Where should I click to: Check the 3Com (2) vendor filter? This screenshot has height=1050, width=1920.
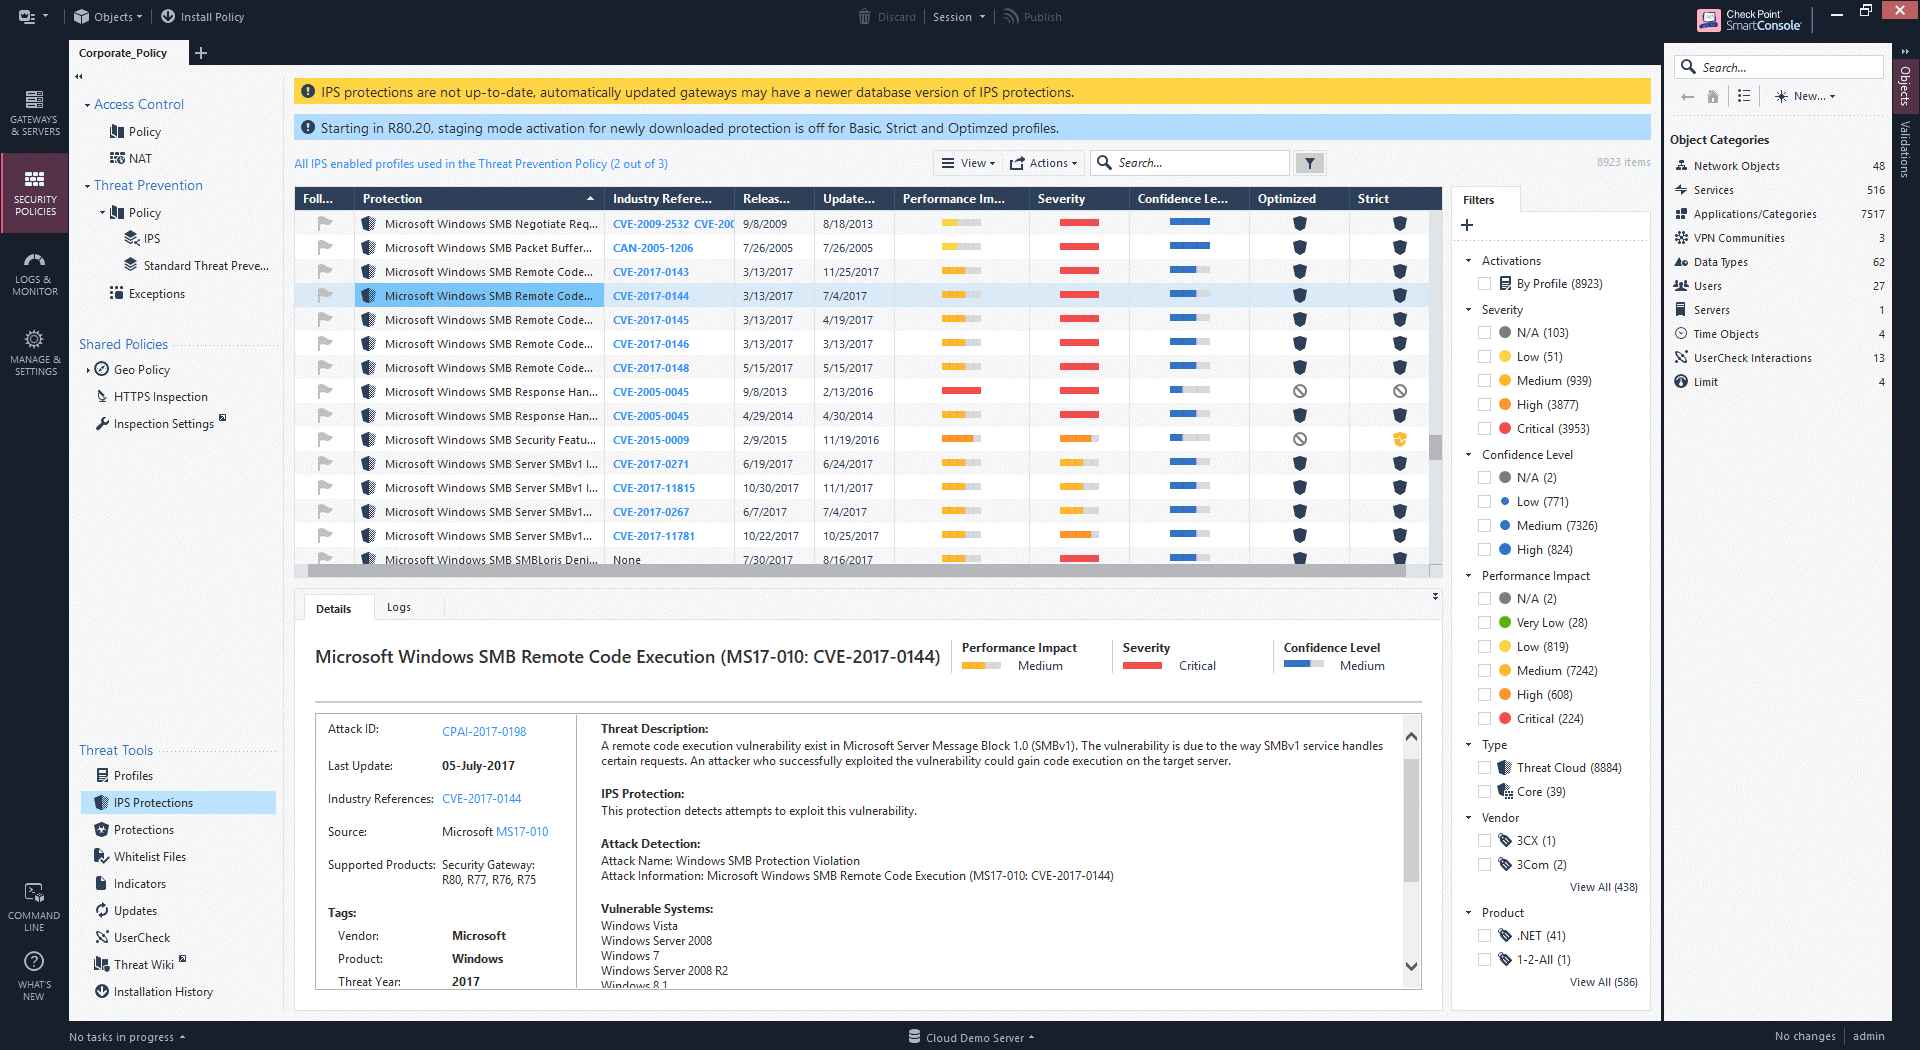click(x=1484, y=865)
